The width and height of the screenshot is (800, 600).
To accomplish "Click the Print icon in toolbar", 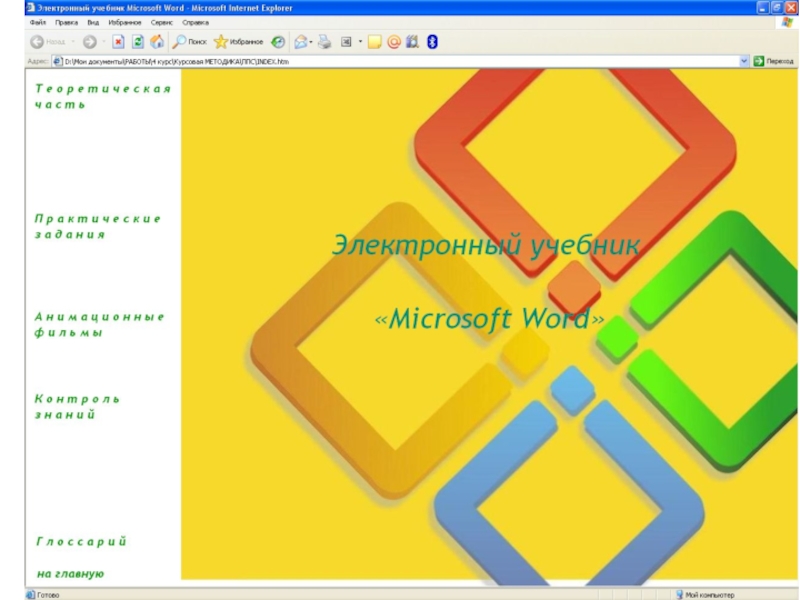I will 324,42.
